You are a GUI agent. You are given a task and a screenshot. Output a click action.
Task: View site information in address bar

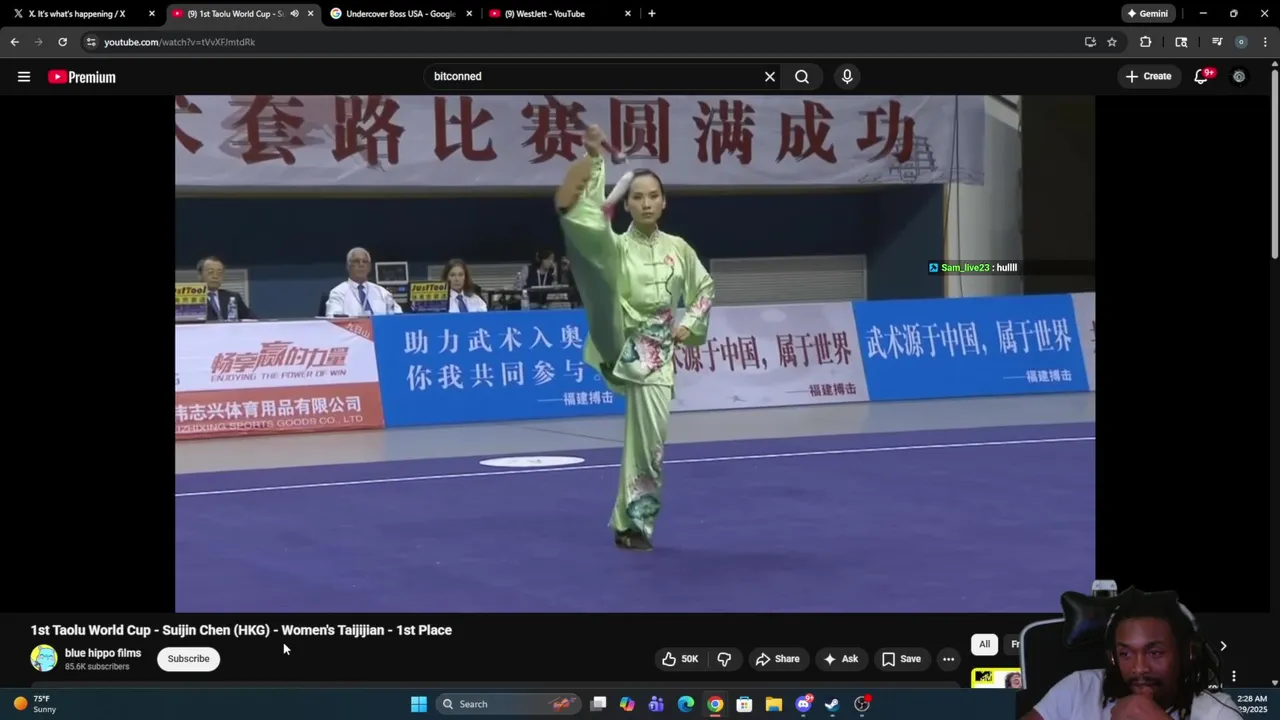91,42
